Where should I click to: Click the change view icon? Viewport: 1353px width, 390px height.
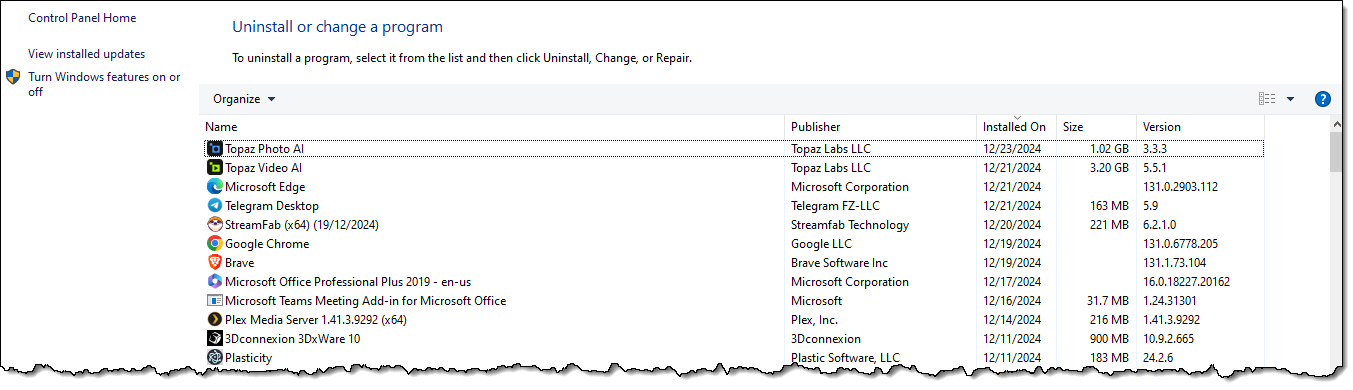(x=1267, y=99)
